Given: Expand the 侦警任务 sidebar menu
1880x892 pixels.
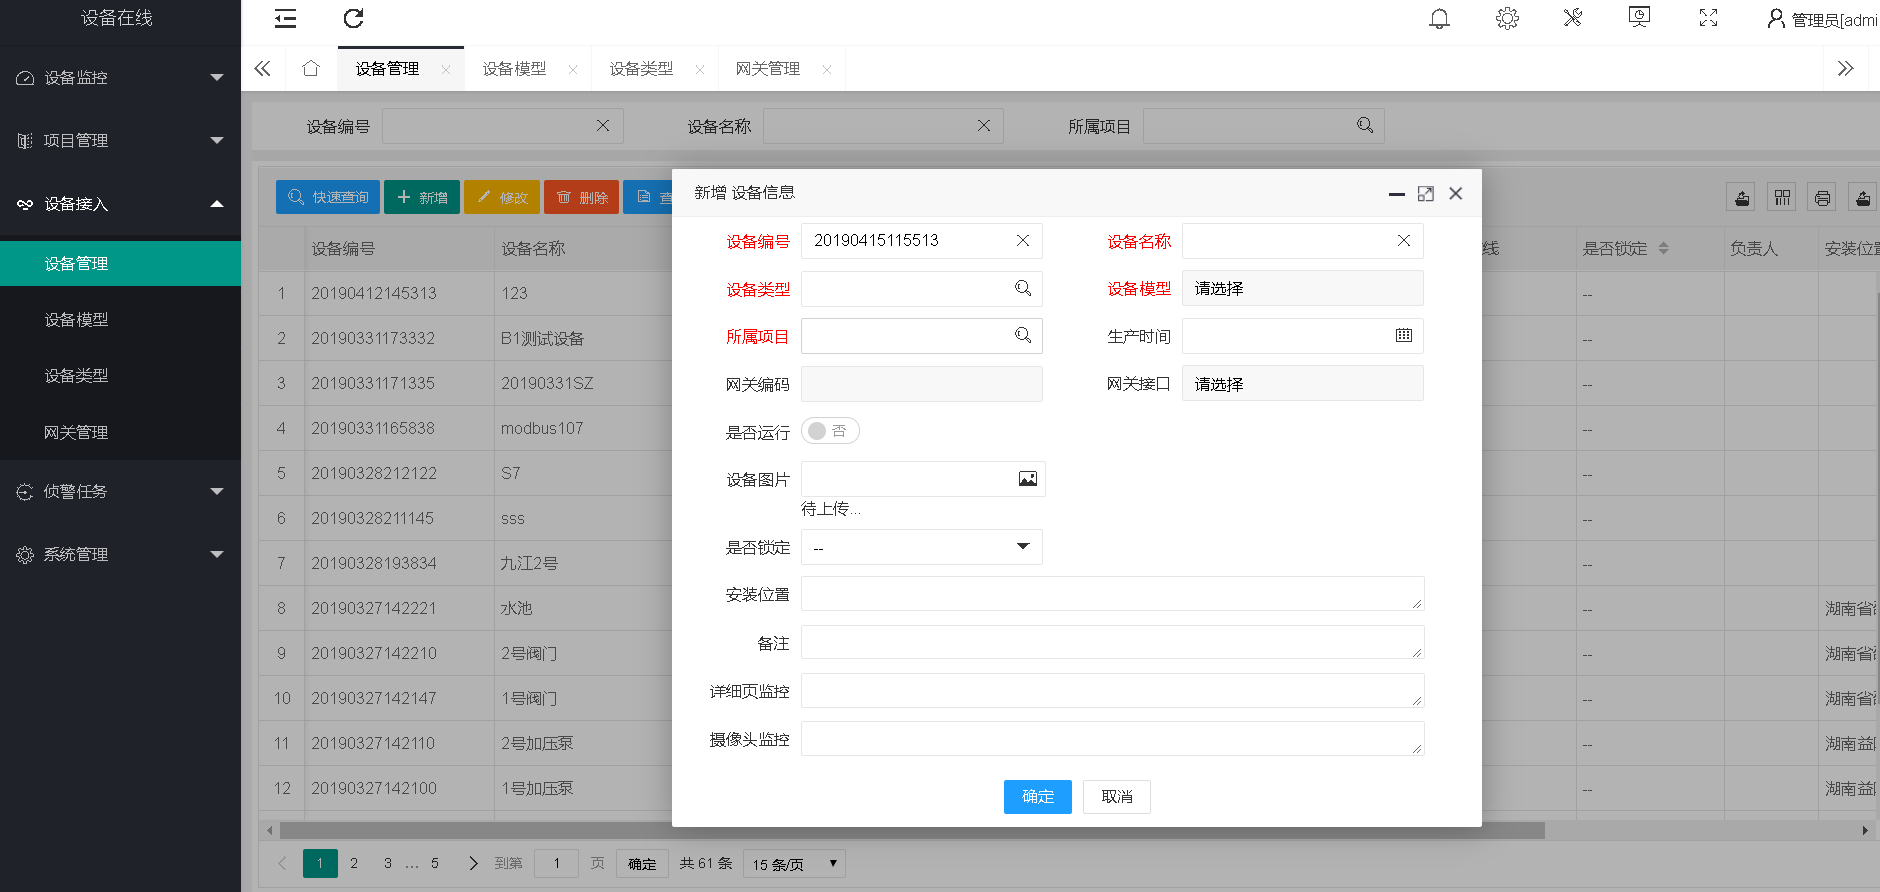Looking at the screenshot, I should point(120,491).
